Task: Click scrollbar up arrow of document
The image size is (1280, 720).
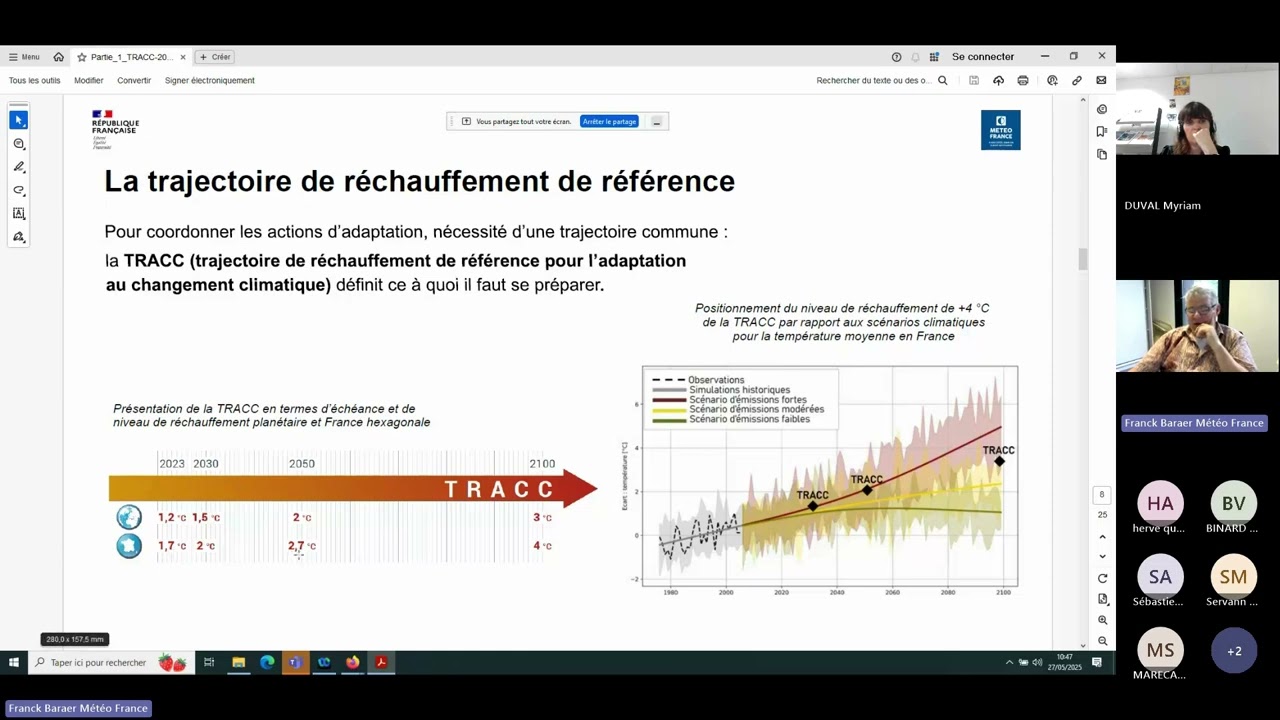Action: pos(1082,100)
